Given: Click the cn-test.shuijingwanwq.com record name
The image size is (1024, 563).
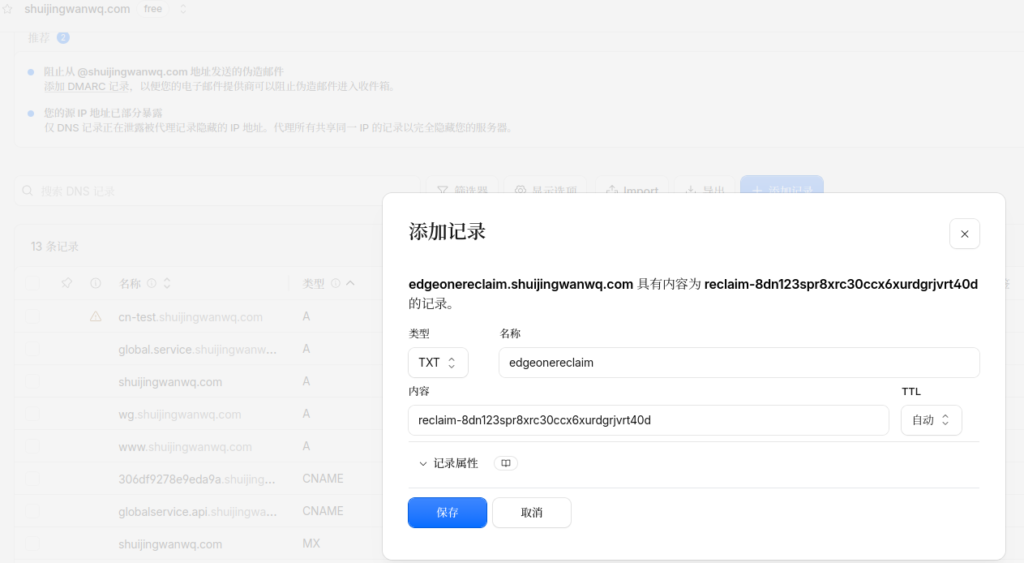Looking at the screenshot, I should [x=190, y=317].
